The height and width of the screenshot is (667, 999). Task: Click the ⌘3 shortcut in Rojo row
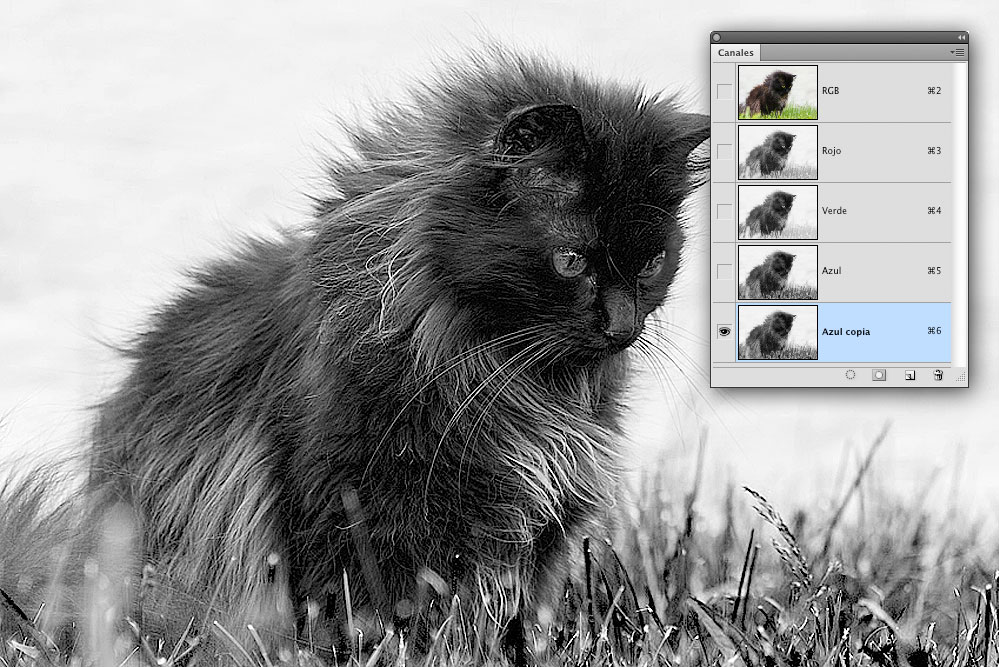tap(934, 150)
